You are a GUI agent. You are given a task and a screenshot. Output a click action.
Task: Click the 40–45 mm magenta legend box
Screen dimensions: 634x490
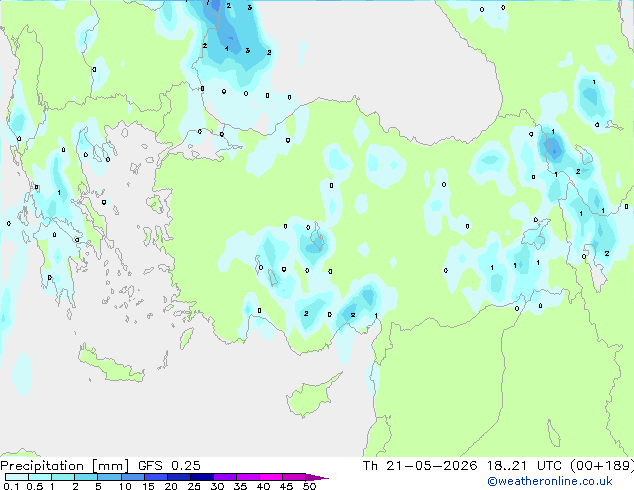[271, 477]
